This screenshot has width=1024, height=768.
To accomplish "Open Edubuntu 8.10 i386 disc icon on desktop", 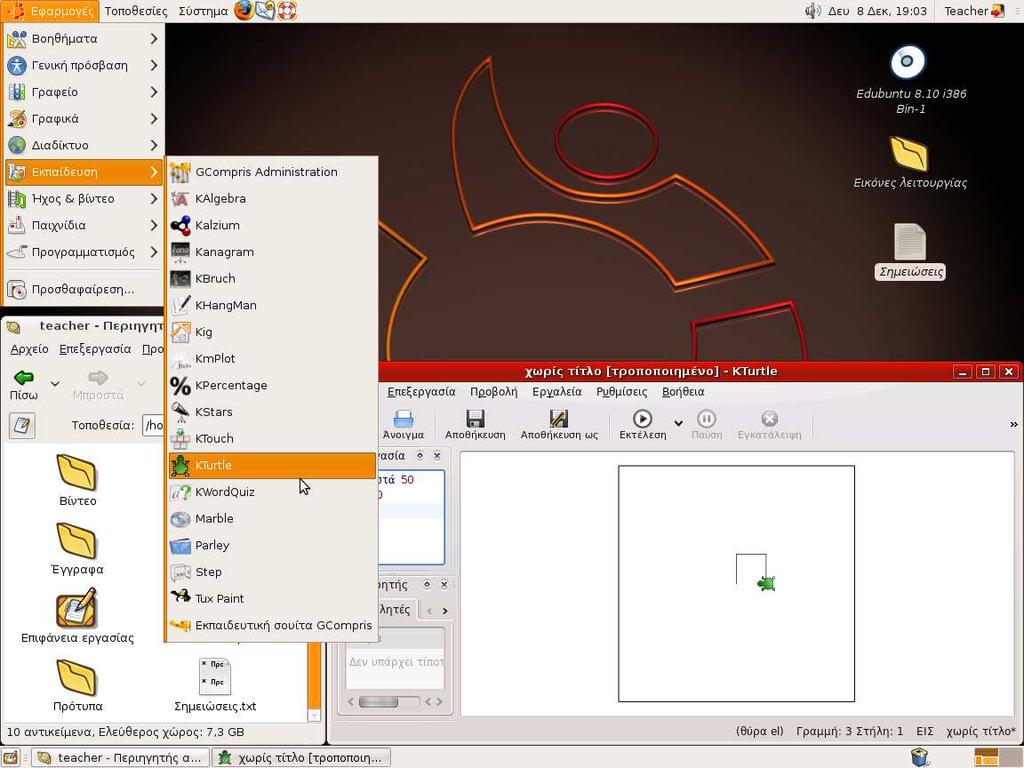I will pyautogui.click(x=908, y=62).
